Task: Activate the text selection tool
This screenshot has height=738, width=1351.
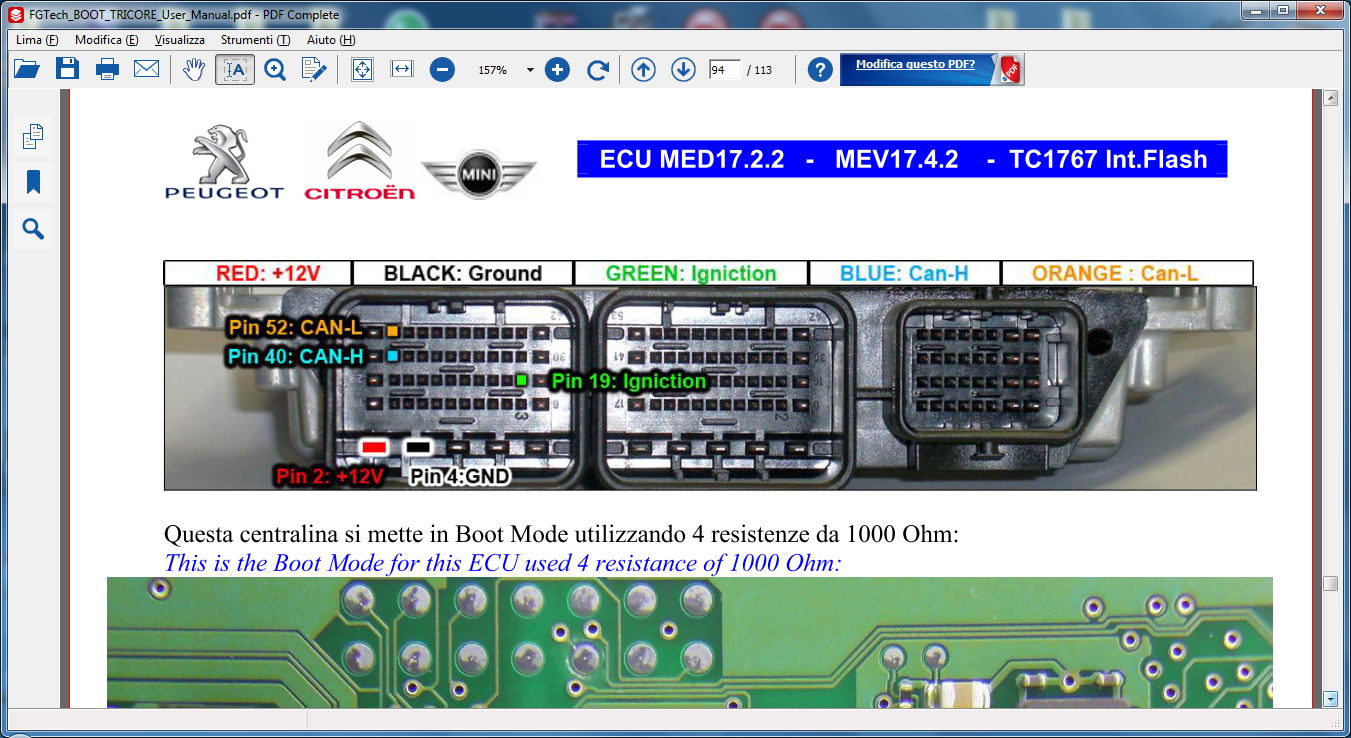Action: [235, 70]
